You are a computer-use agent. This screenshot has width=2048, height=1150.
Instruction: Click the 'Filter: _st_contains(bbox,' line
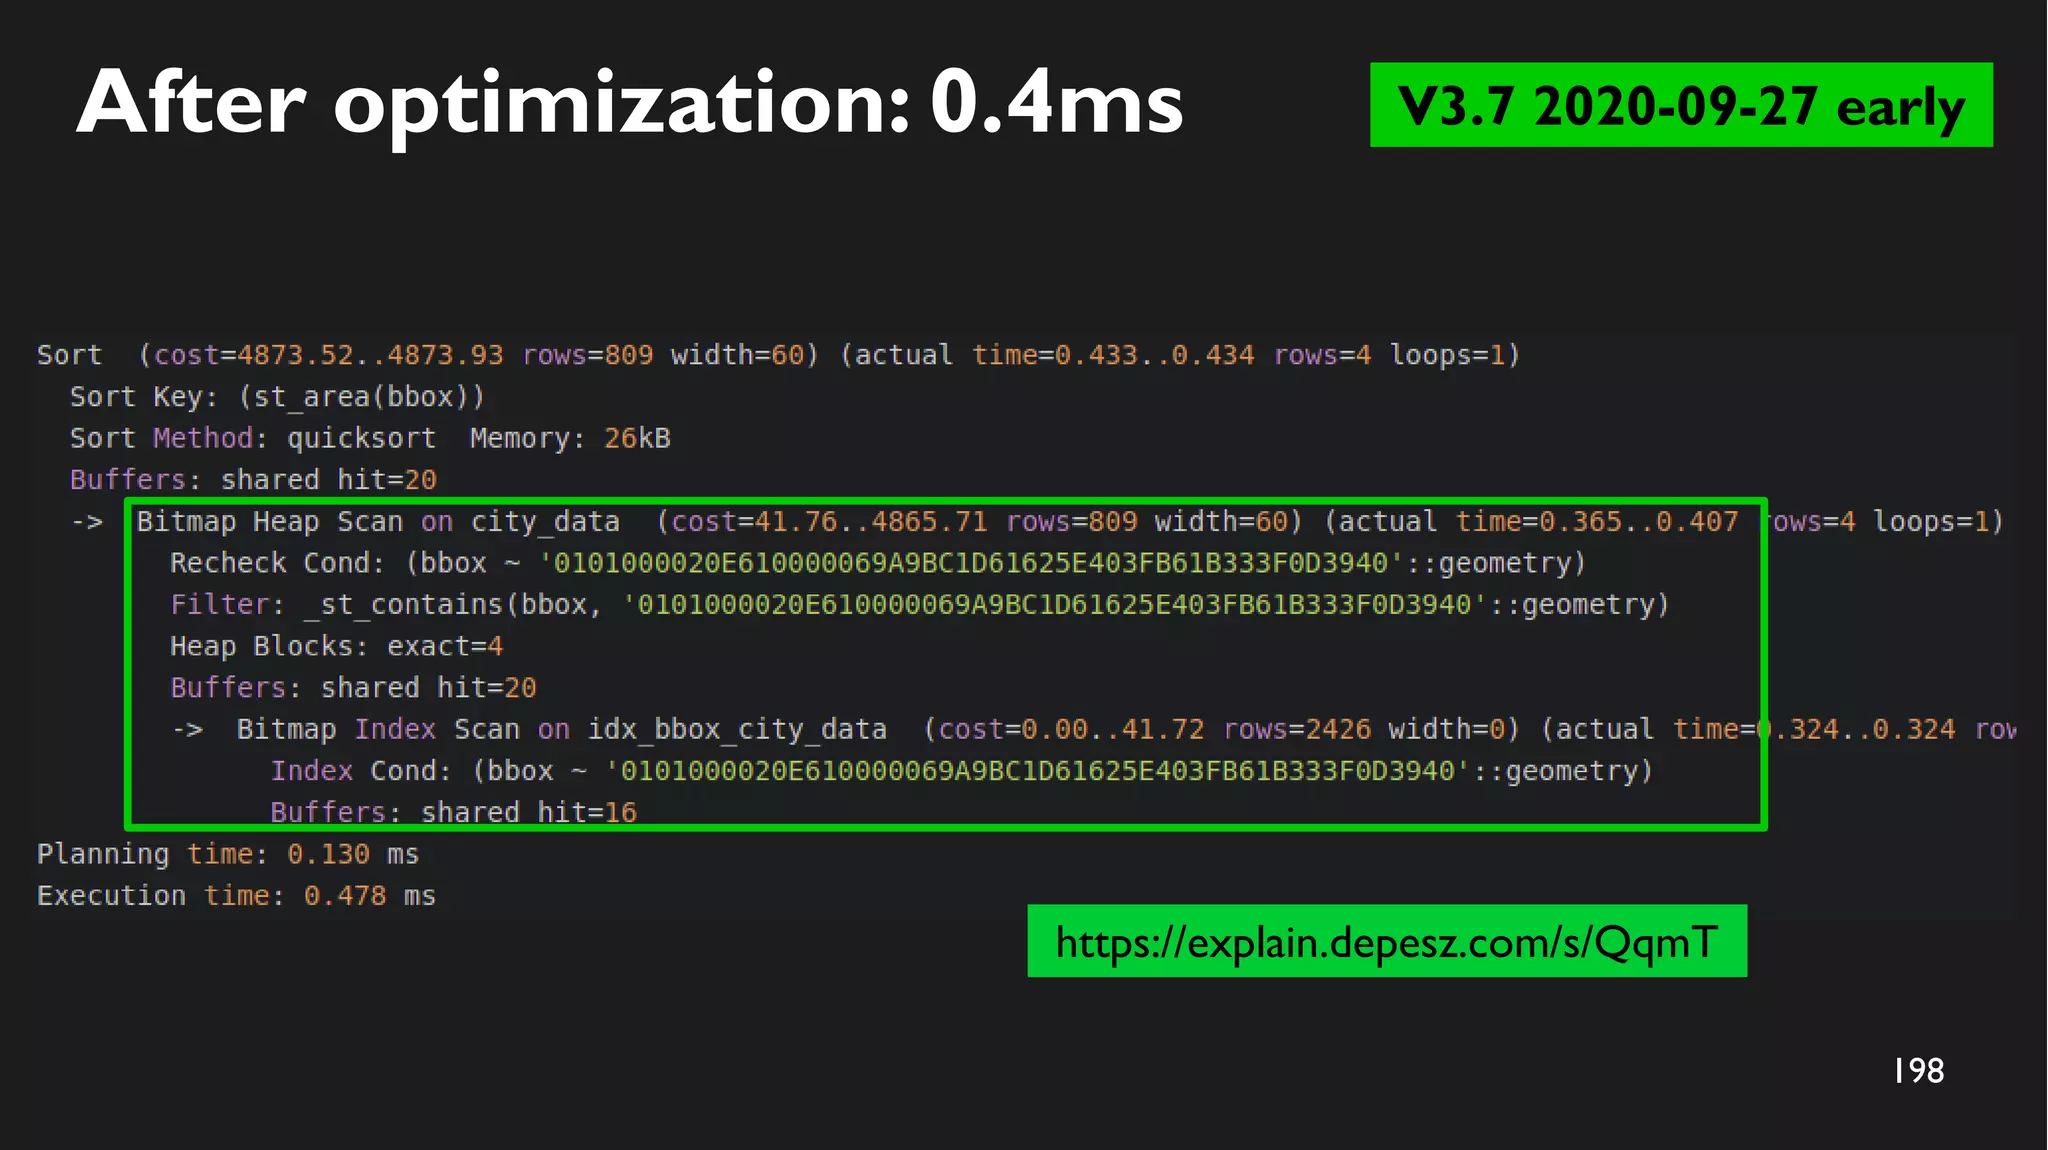coord(920,605)
